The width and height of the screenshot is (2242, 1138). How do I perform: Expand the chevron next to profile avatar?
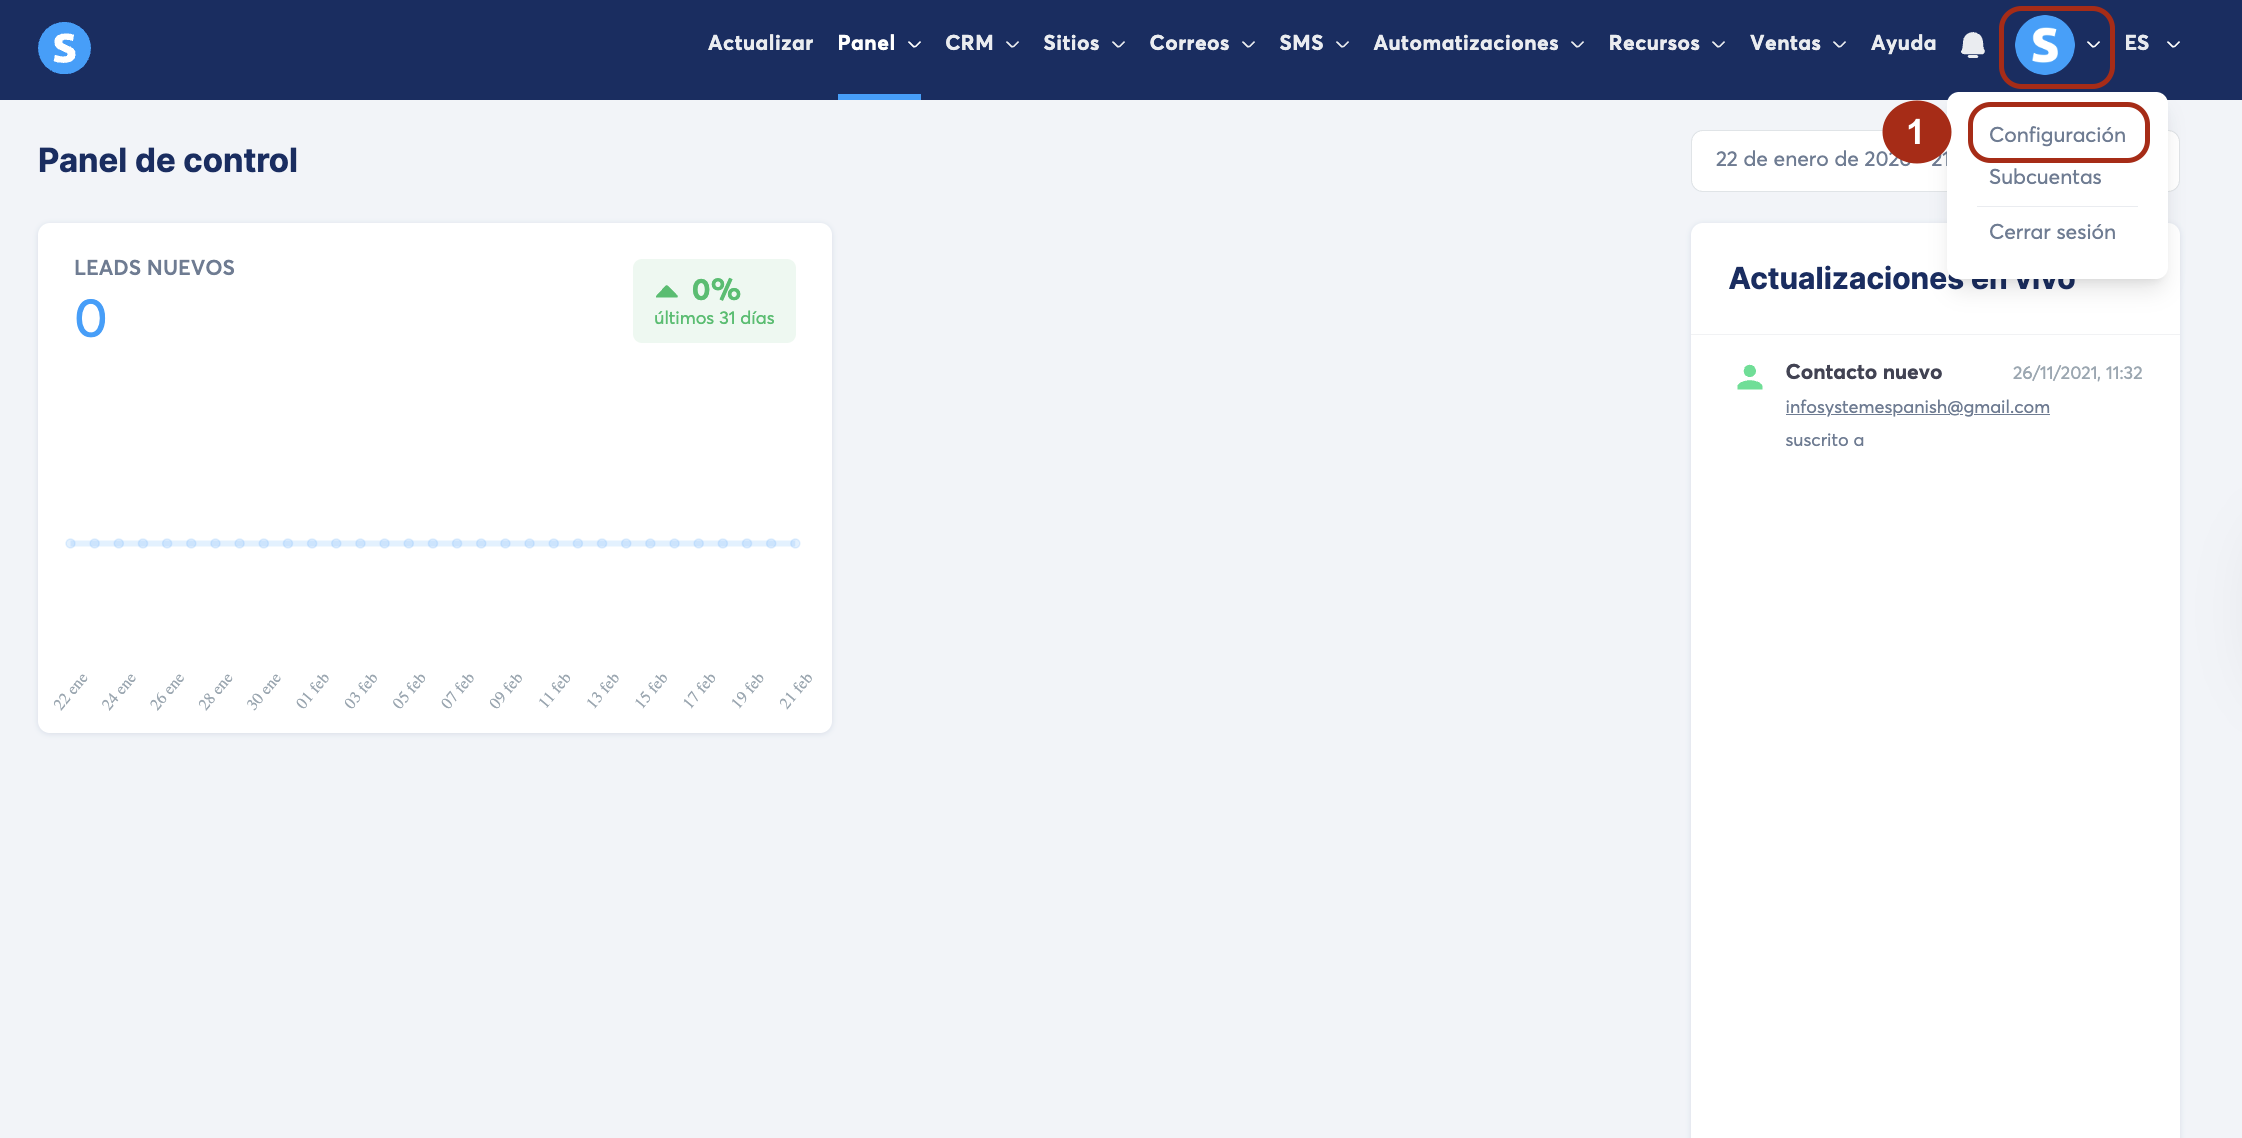tap(2093, 45)
